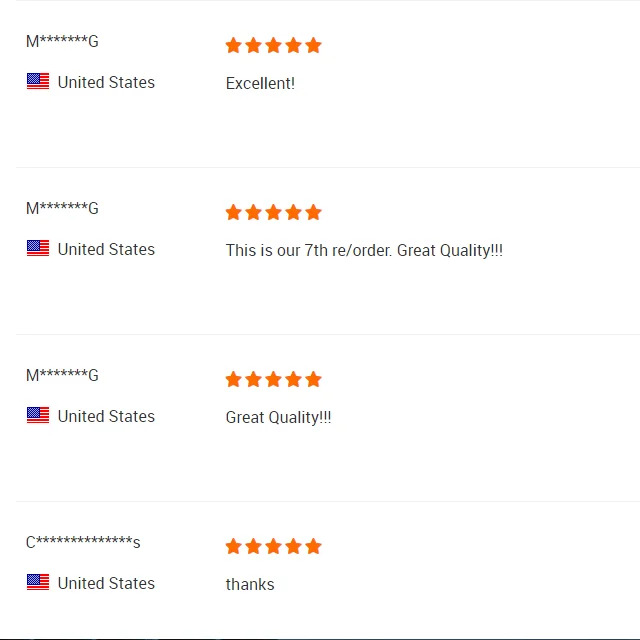Click the stars above the third review's "Great Quality!!!"
This screenshot has width=640, height=640.
pos(273,379)
